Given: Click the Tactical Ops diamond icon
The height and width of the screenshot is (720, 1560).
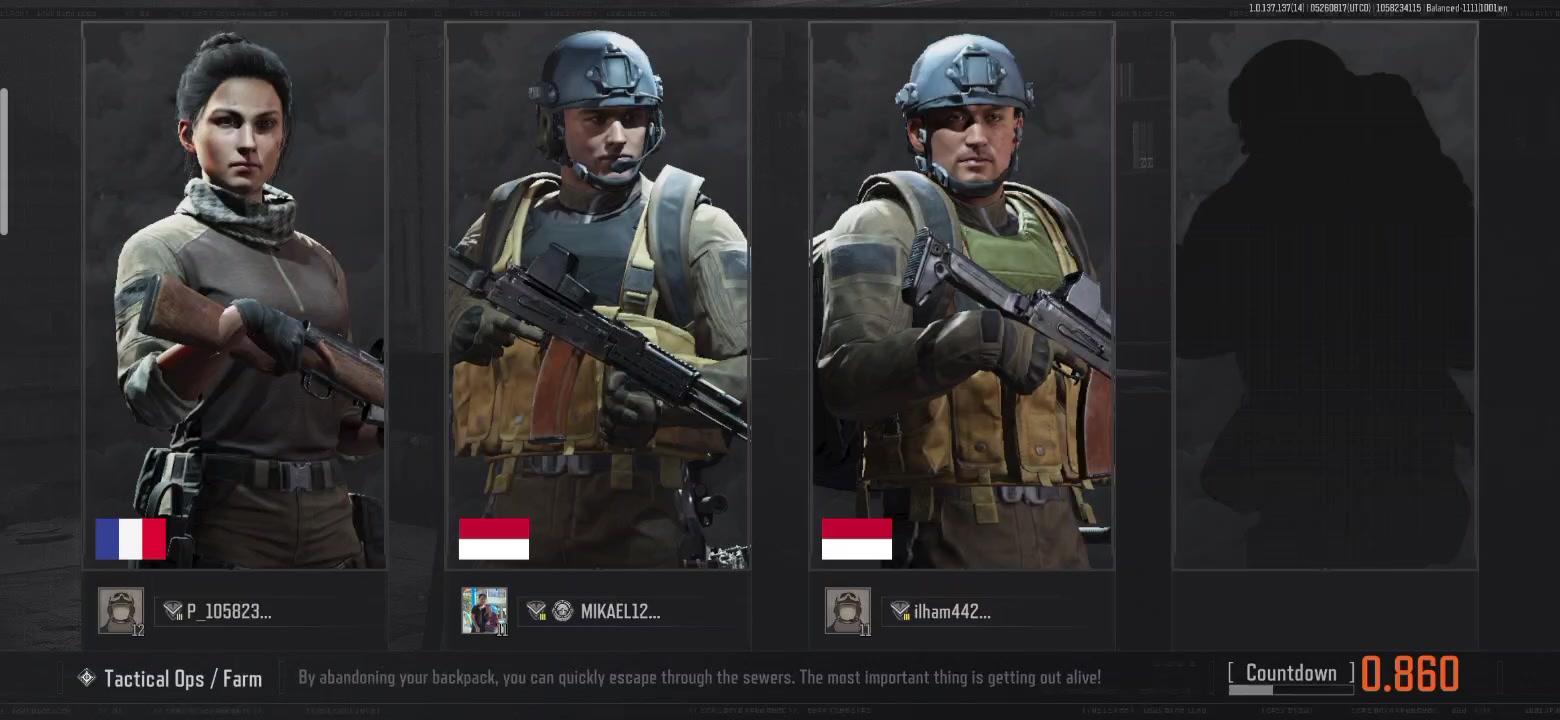Looking at the screenshot, I should 87,678.
